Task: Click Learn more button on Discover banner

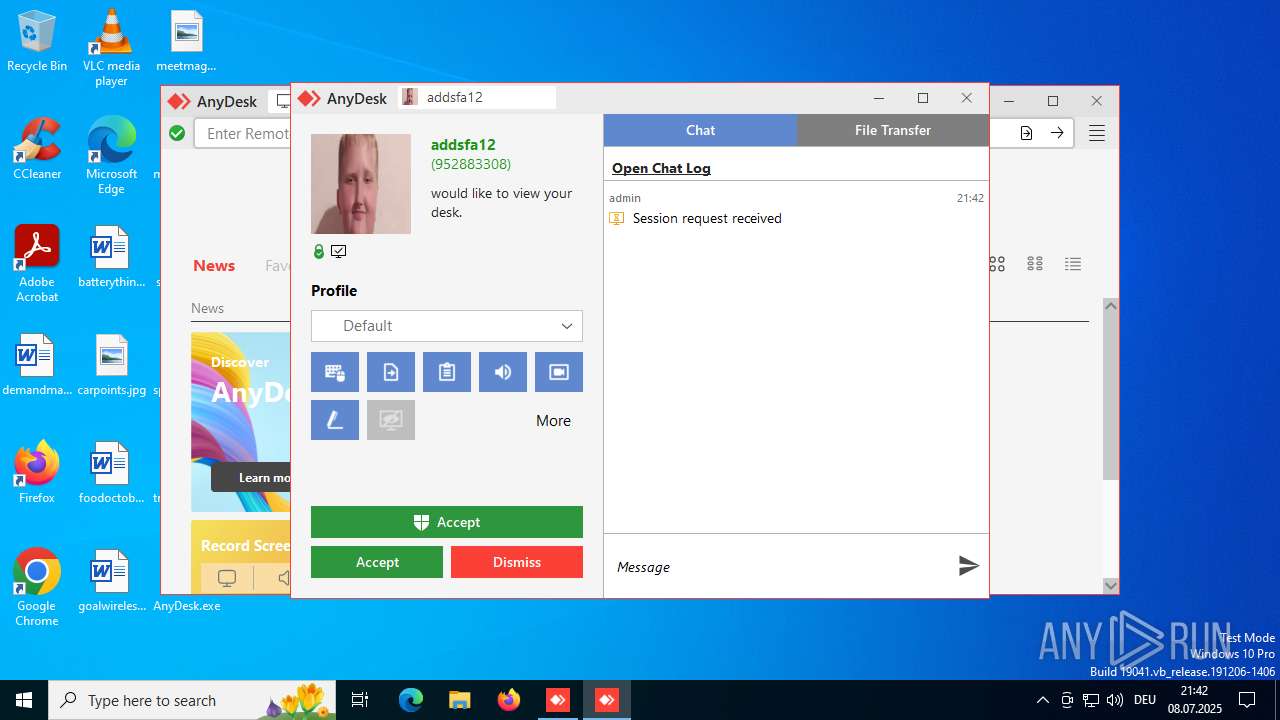Action: (x=251, y=477)
